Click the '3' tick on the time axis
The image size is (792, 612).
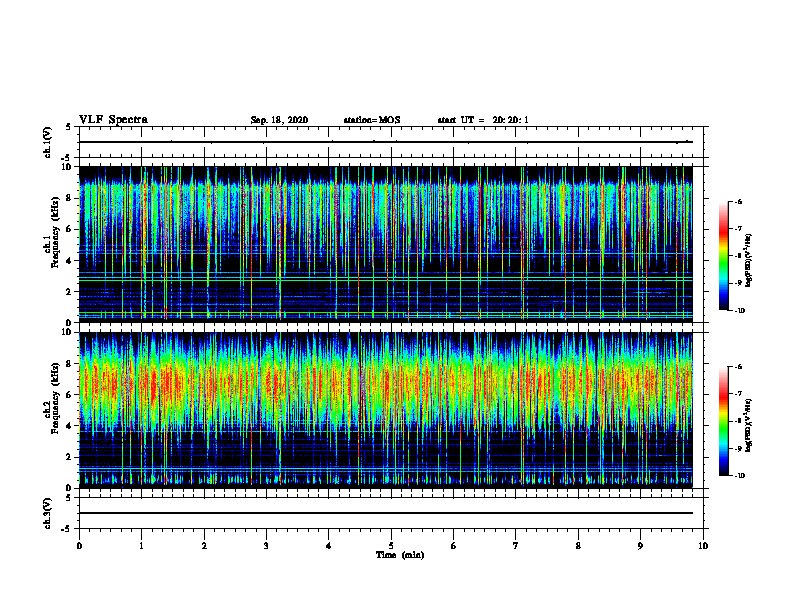tap(266, 546)
